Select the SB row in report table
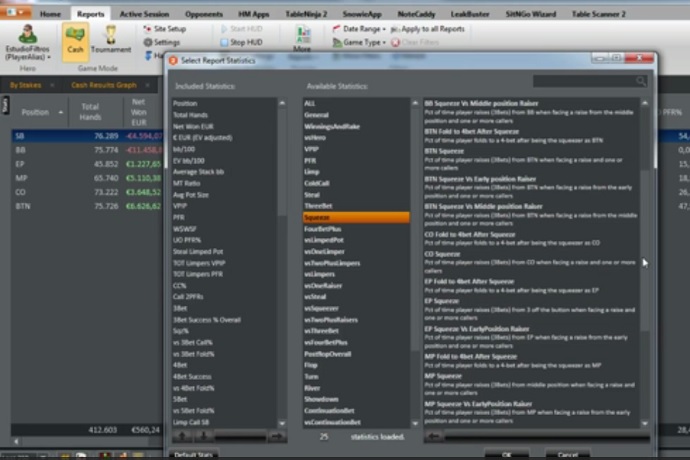 [x=87, y=136]
